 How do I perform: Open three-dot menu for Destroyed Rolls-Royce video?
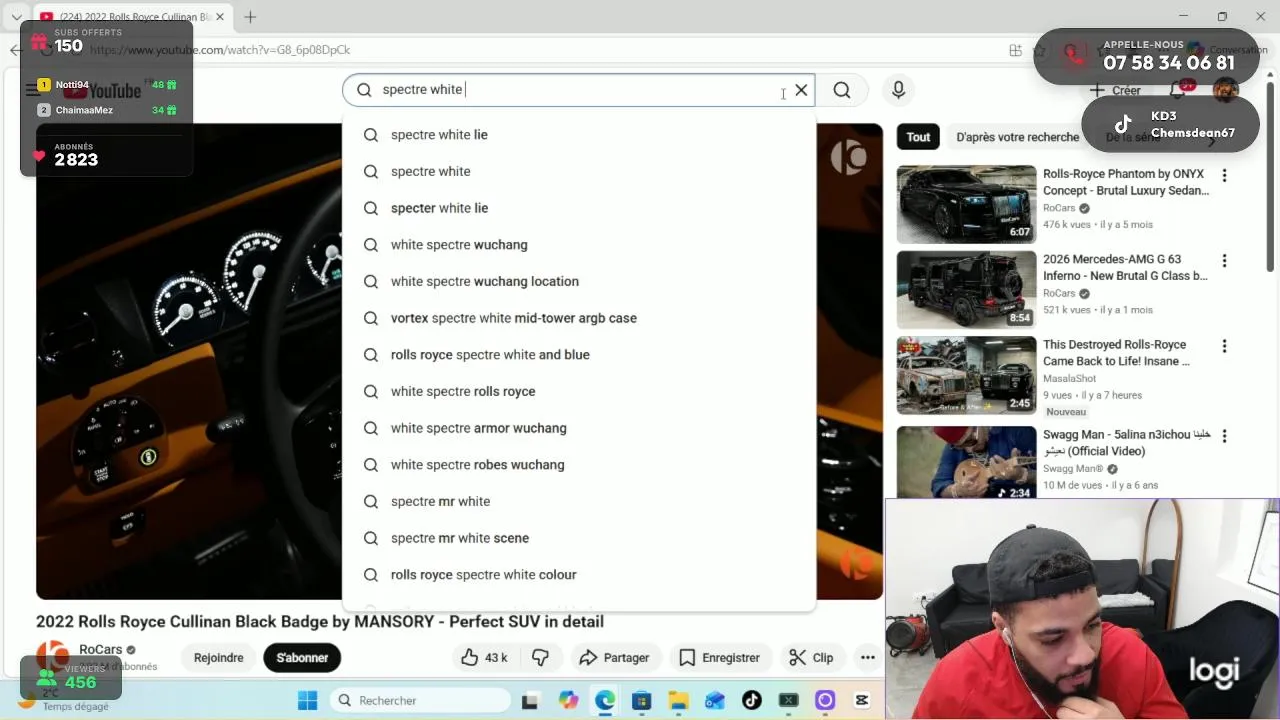coord(1224,346)
